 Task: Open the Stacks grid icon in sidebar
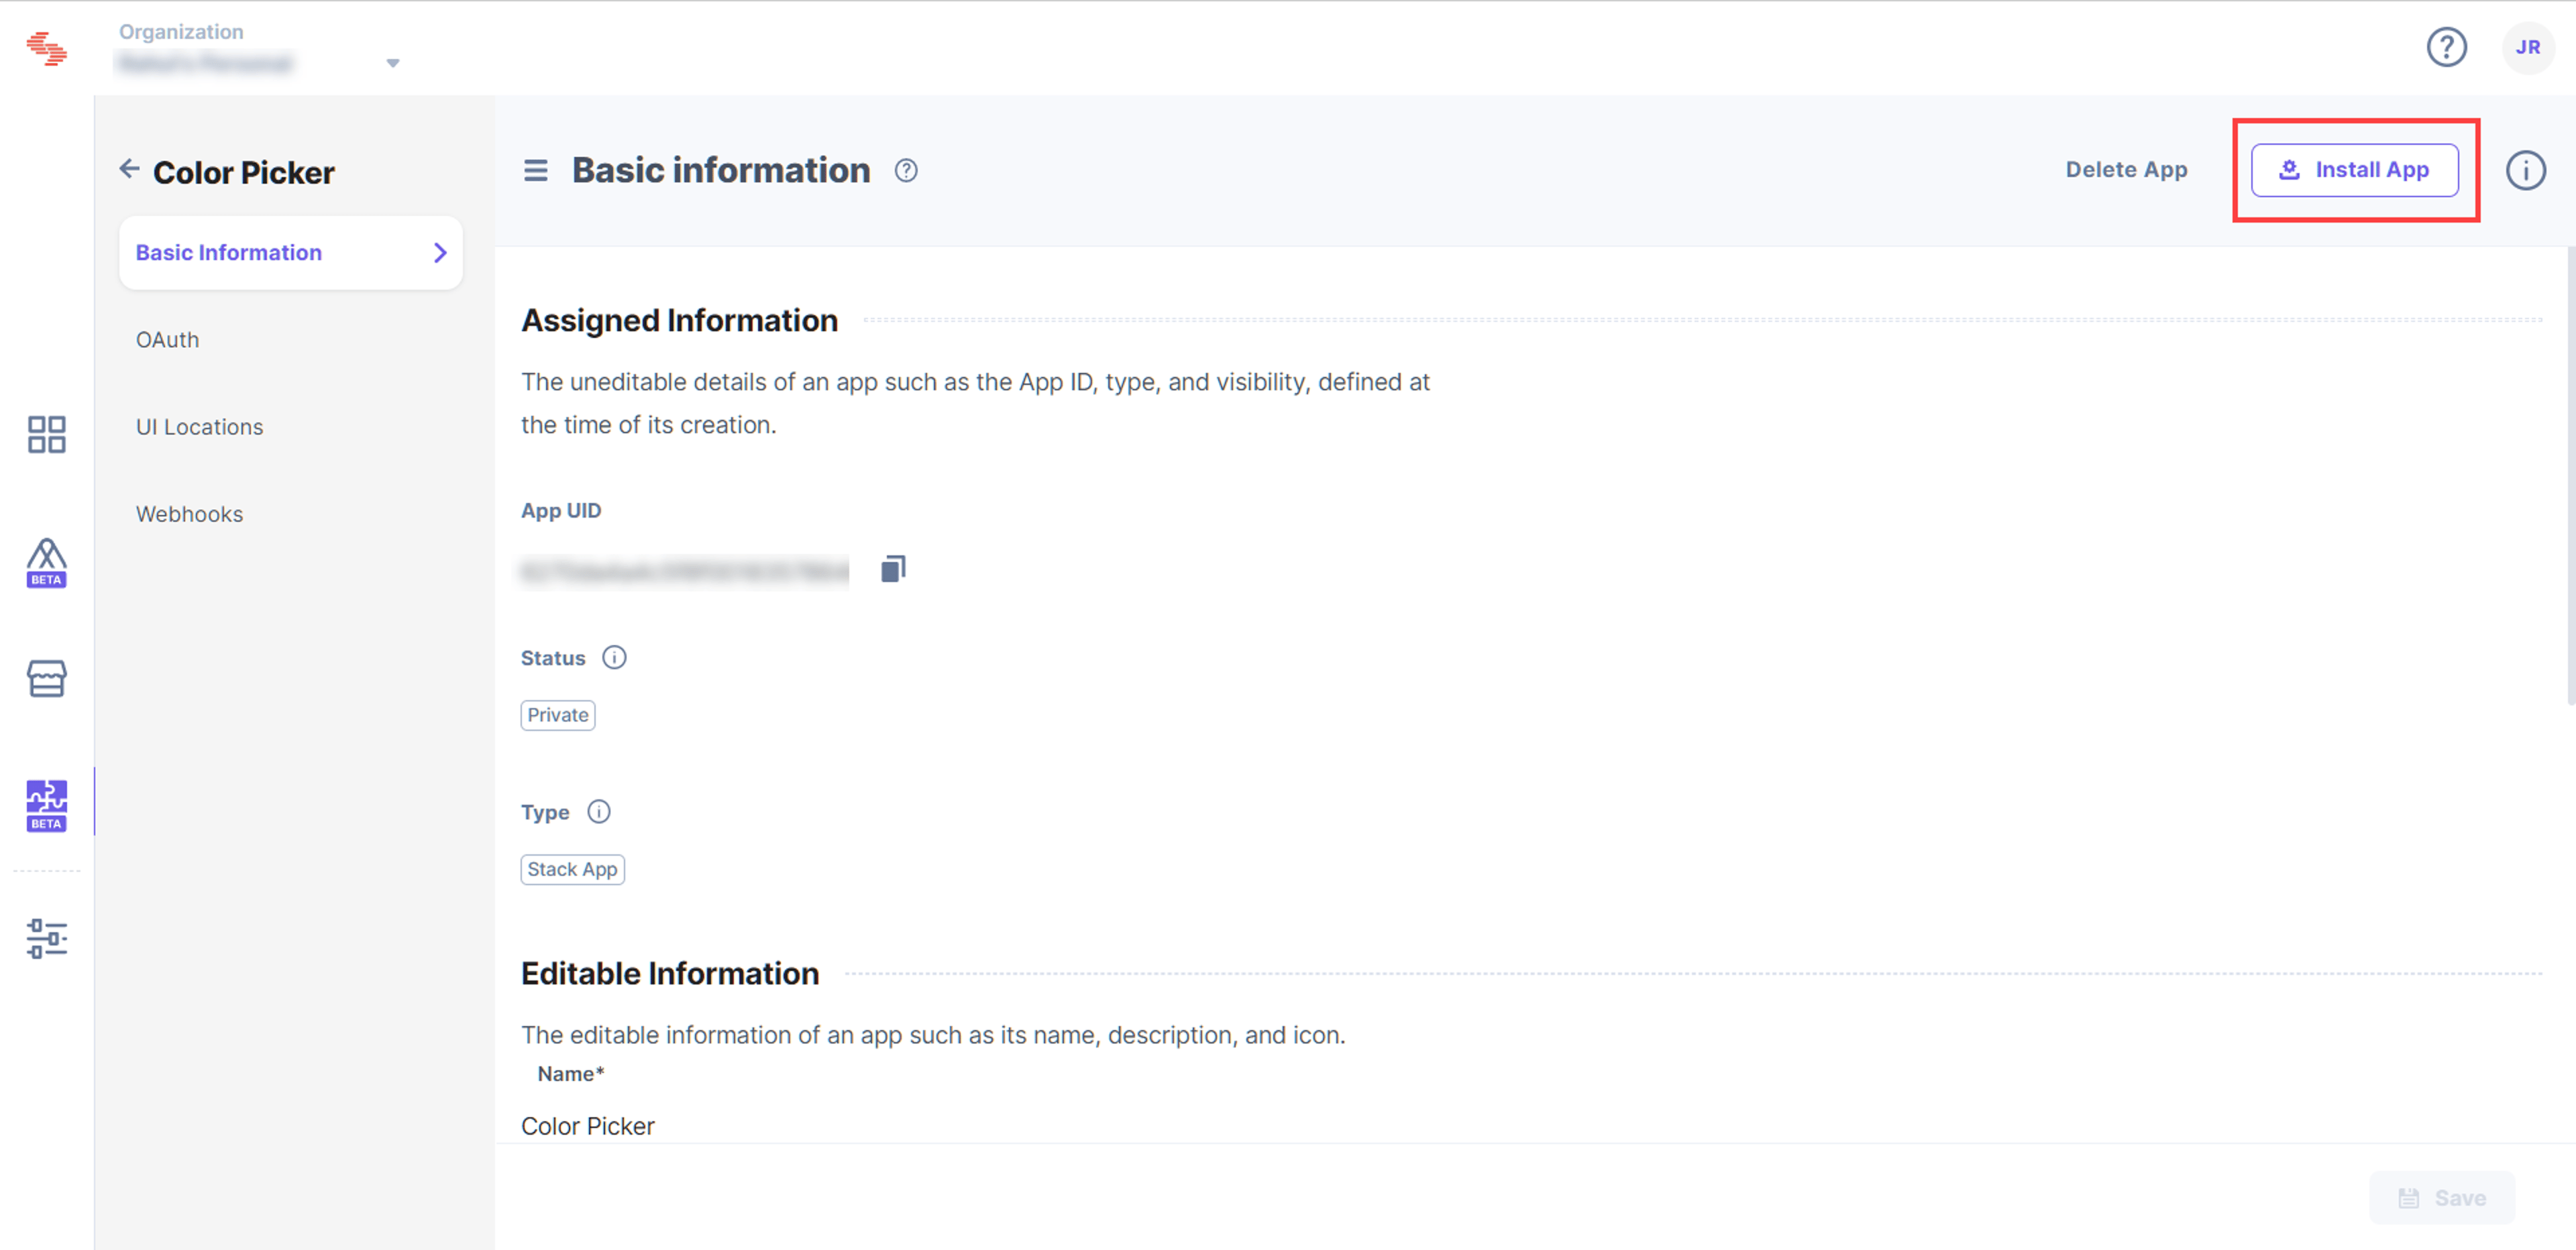click(x=46, y=435)
